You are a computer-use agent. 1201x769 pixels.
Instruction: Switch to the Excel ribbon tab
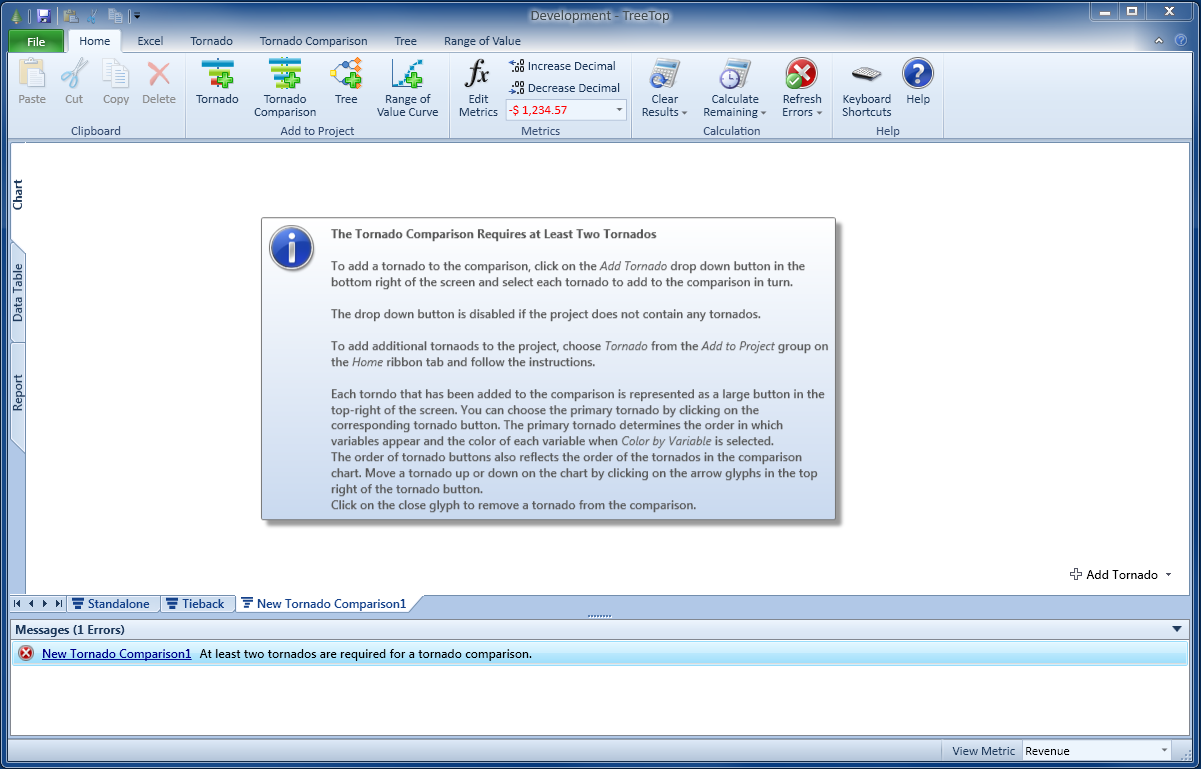150,41
